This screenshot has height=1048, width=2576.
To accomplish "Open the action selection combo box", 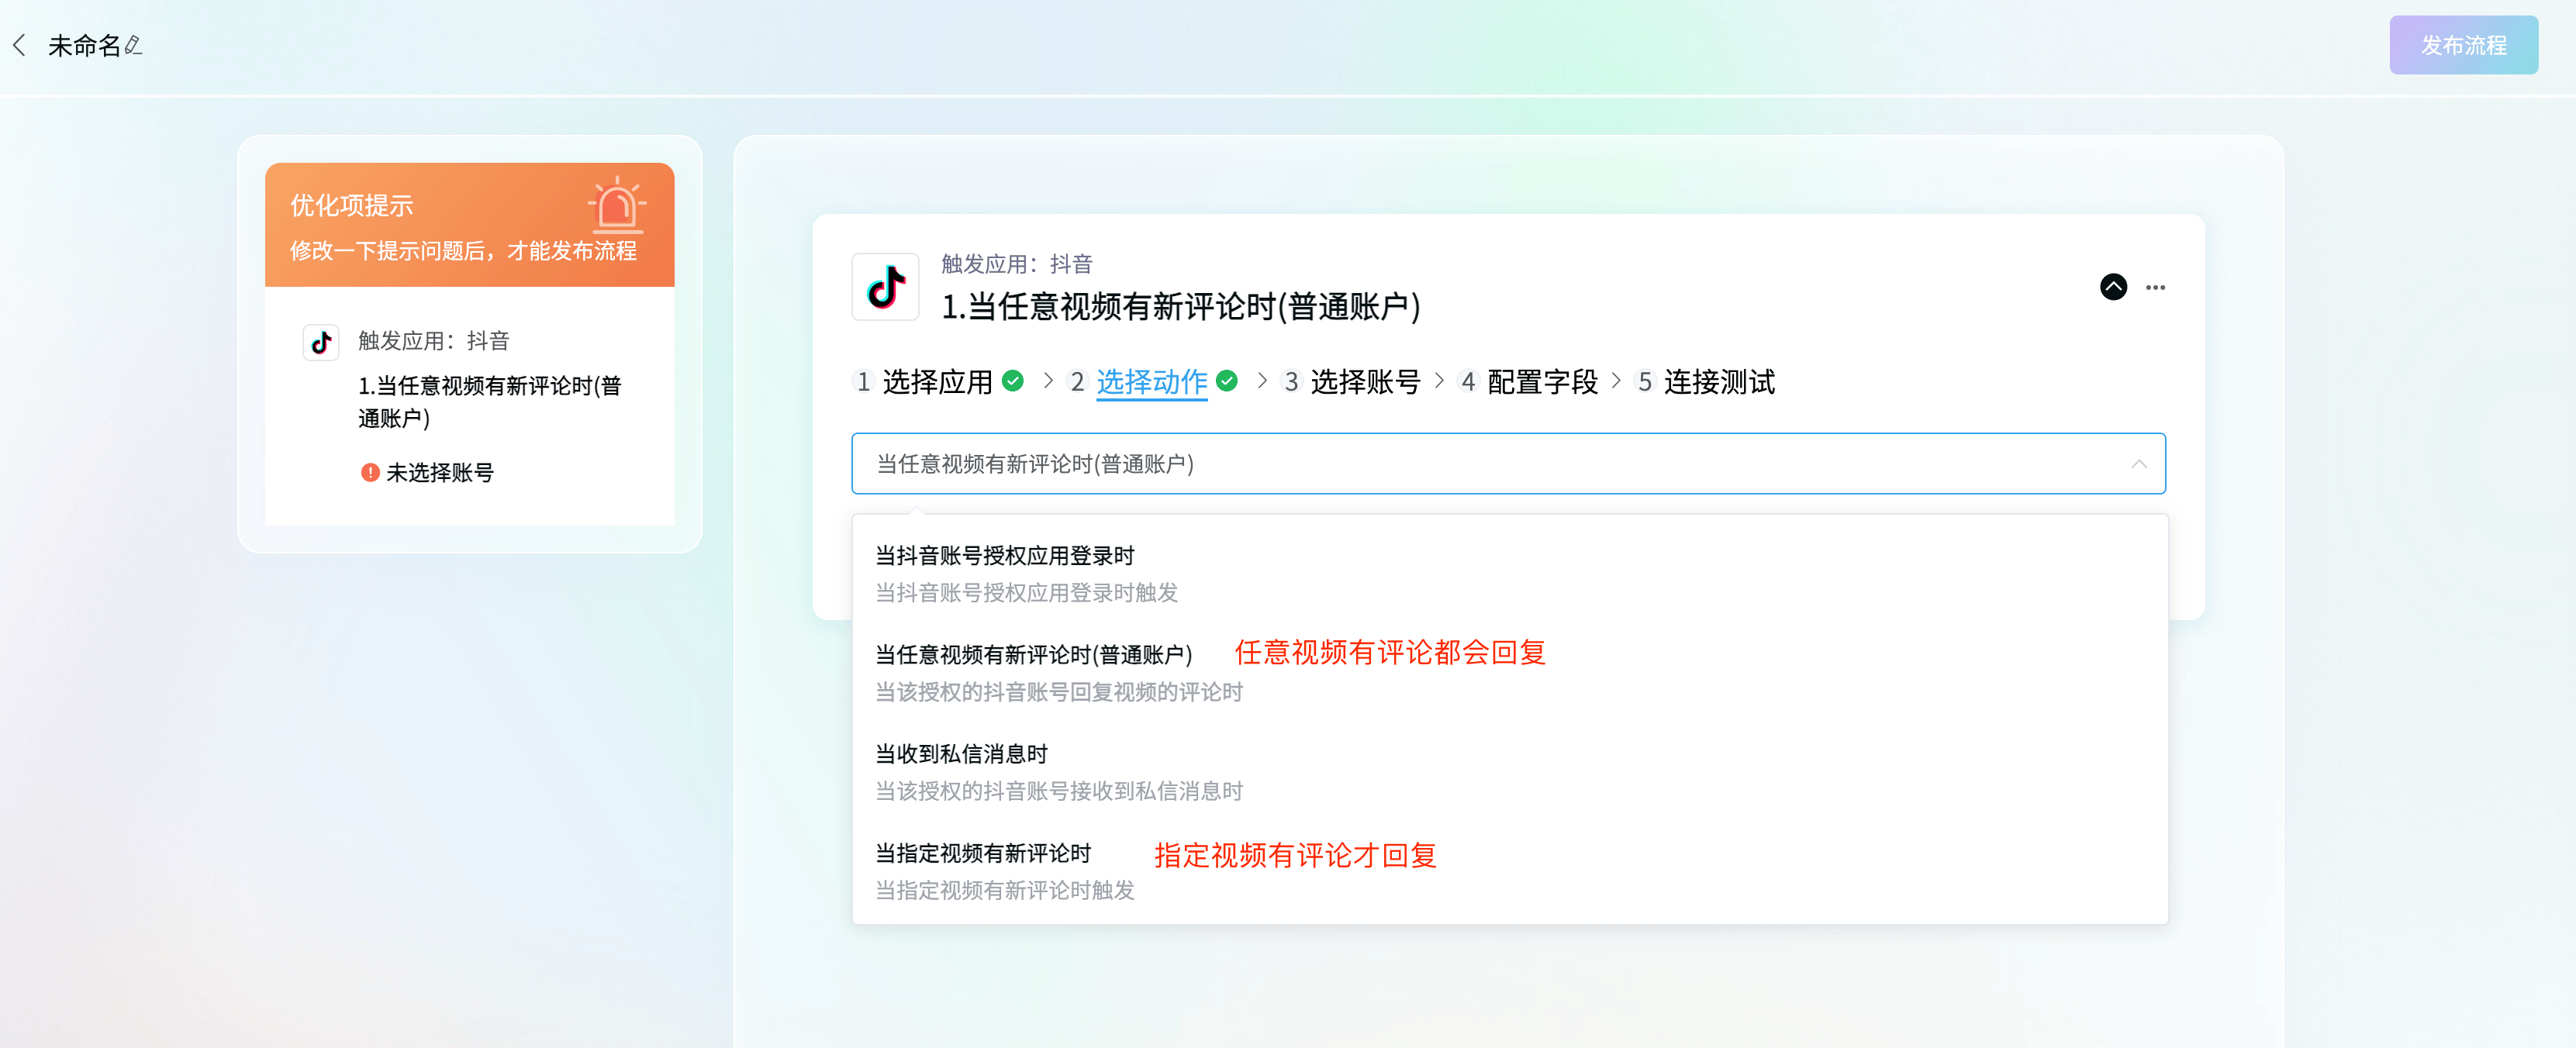I will pyautogui.click(x=1508, y=463).
